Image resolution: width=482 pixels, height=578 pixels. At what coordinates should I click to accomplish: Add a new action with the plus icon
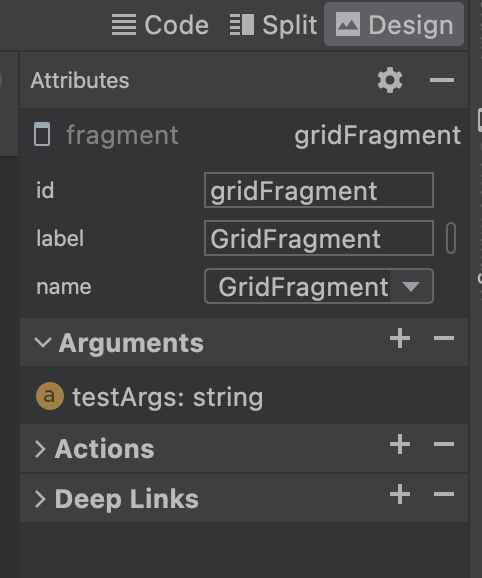point(400,444)
